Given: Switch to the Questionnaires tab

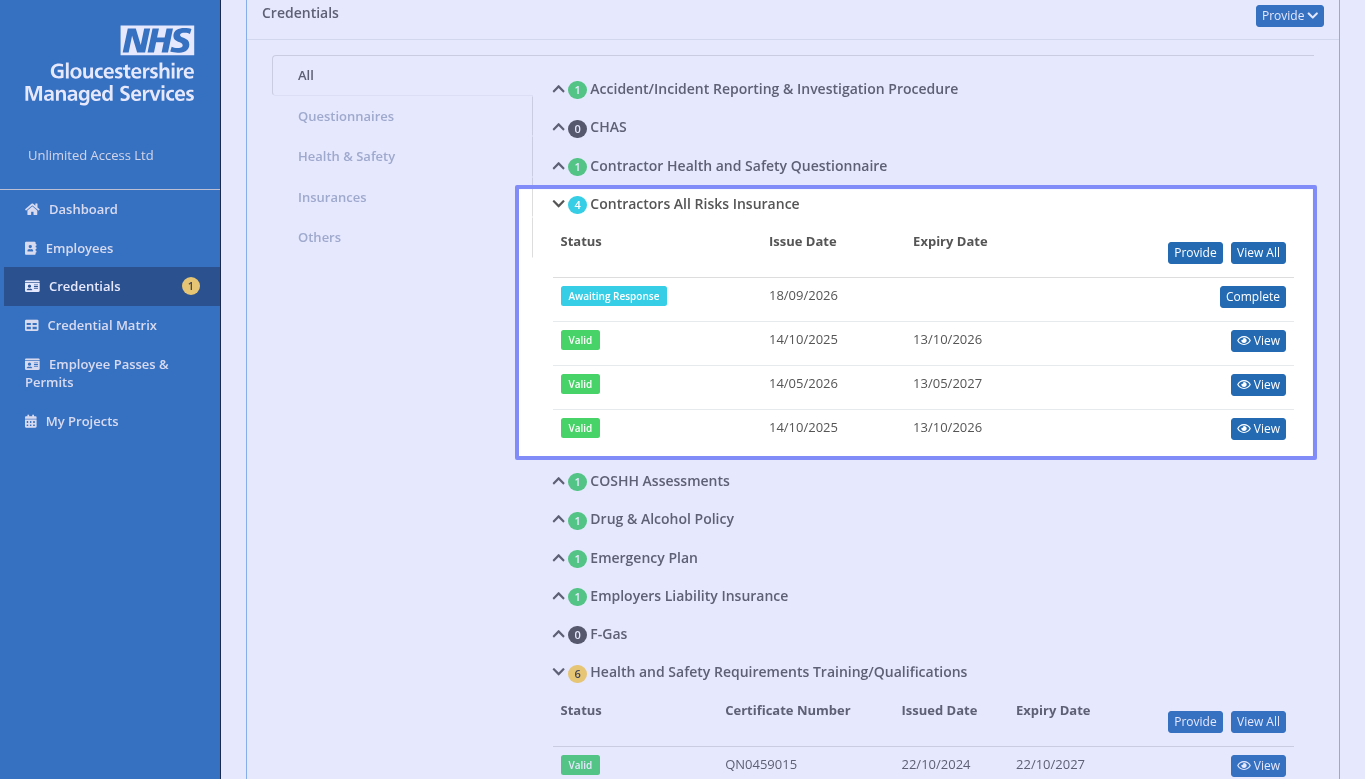Looking at the screenshot, I should click(346, 116).
